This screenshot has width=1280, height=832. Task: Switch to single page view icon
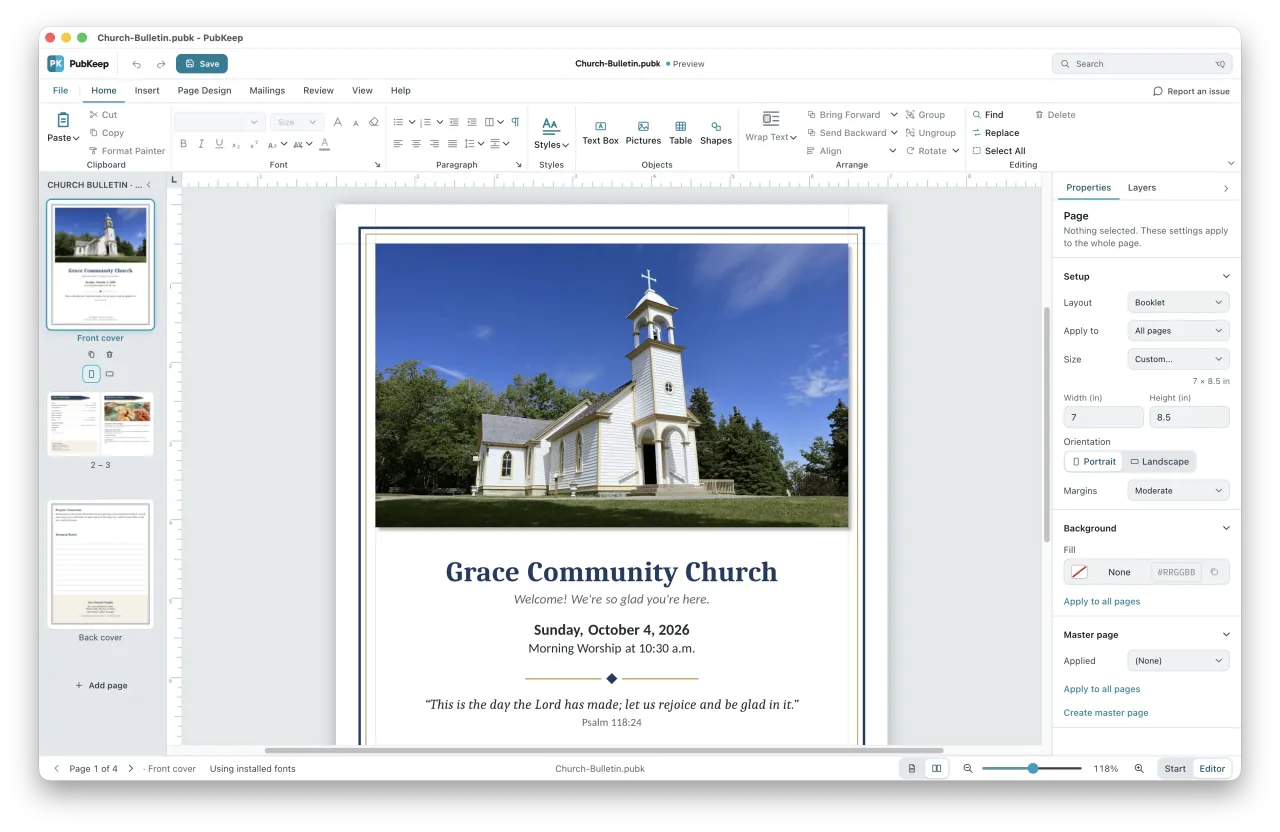912,768
